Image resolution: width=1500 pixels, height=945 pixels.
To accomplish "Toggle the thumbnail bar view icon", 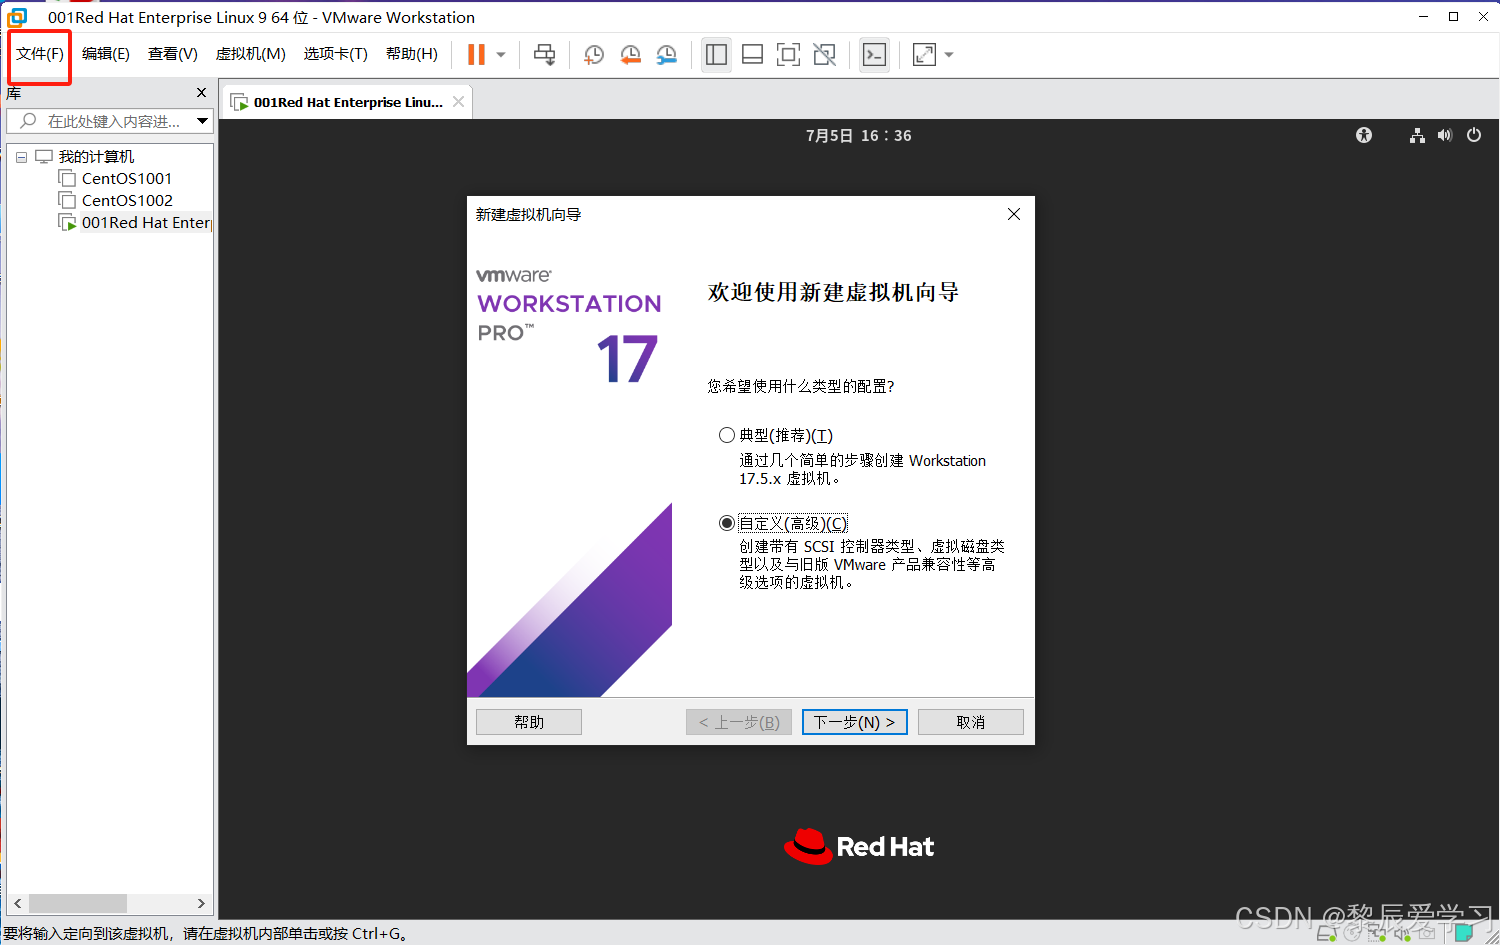I will 752,55.
